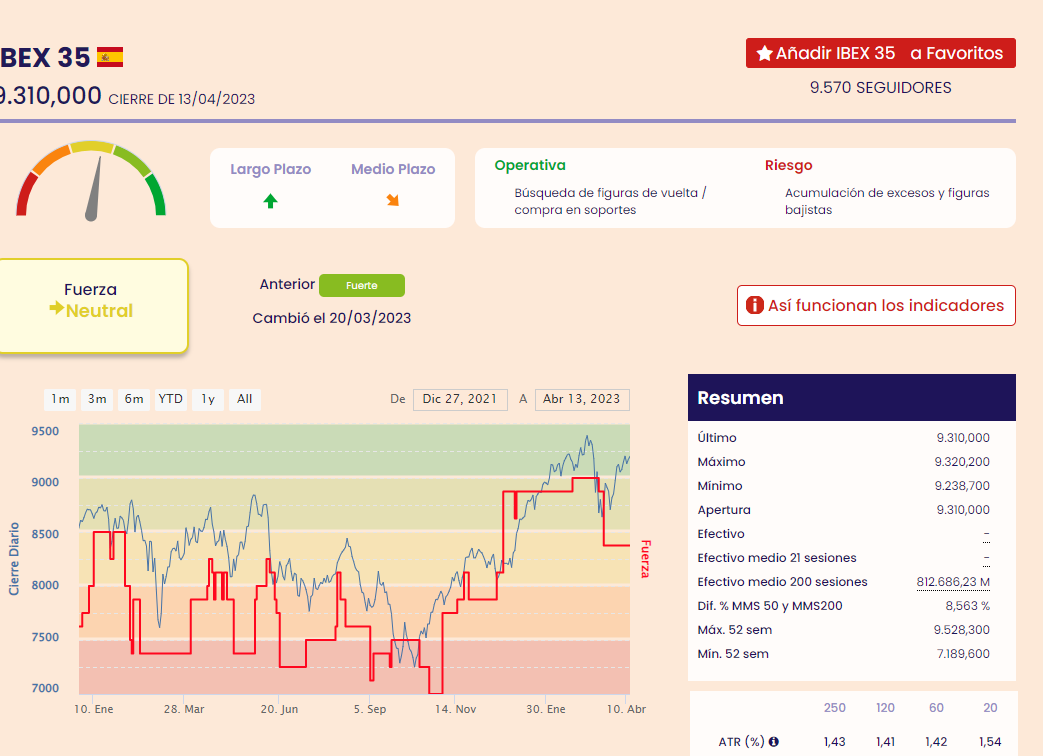Click the green up arrow under Largo Plazo
The width and height of the screenshot is (1043, 756).
[x=270, y=201]
